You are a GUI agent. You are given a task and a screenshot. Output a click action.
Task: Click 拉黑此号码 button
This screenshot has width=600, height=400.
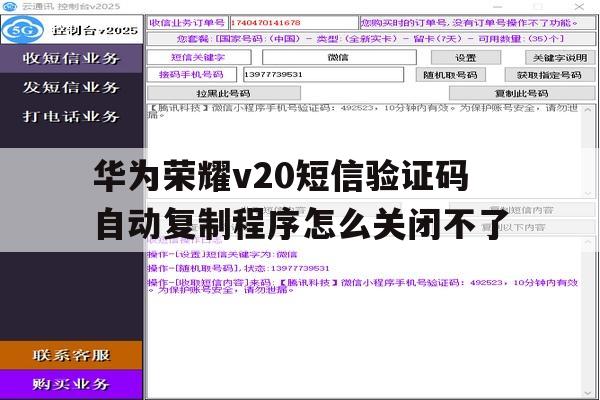pos(224,93)
